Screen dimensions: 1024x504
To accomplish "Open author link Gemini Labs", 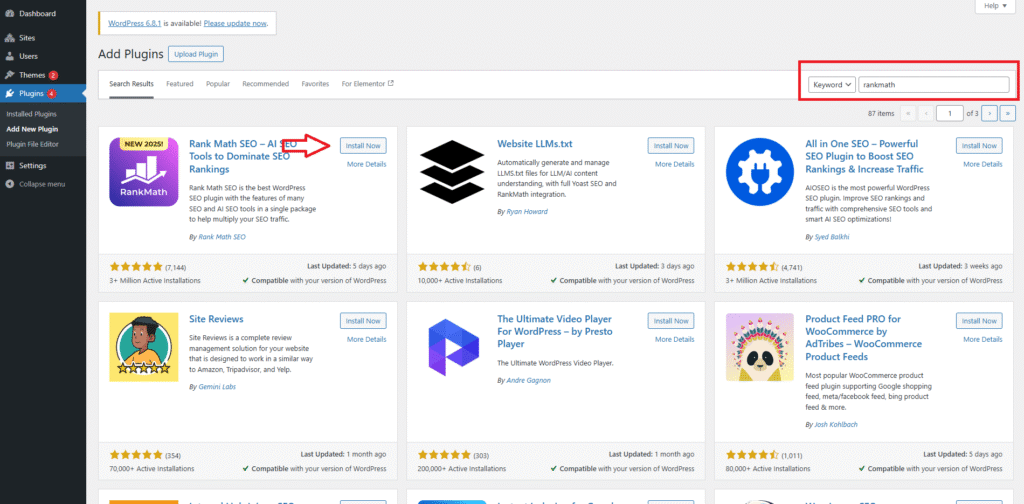I will [x=217, y=386].
